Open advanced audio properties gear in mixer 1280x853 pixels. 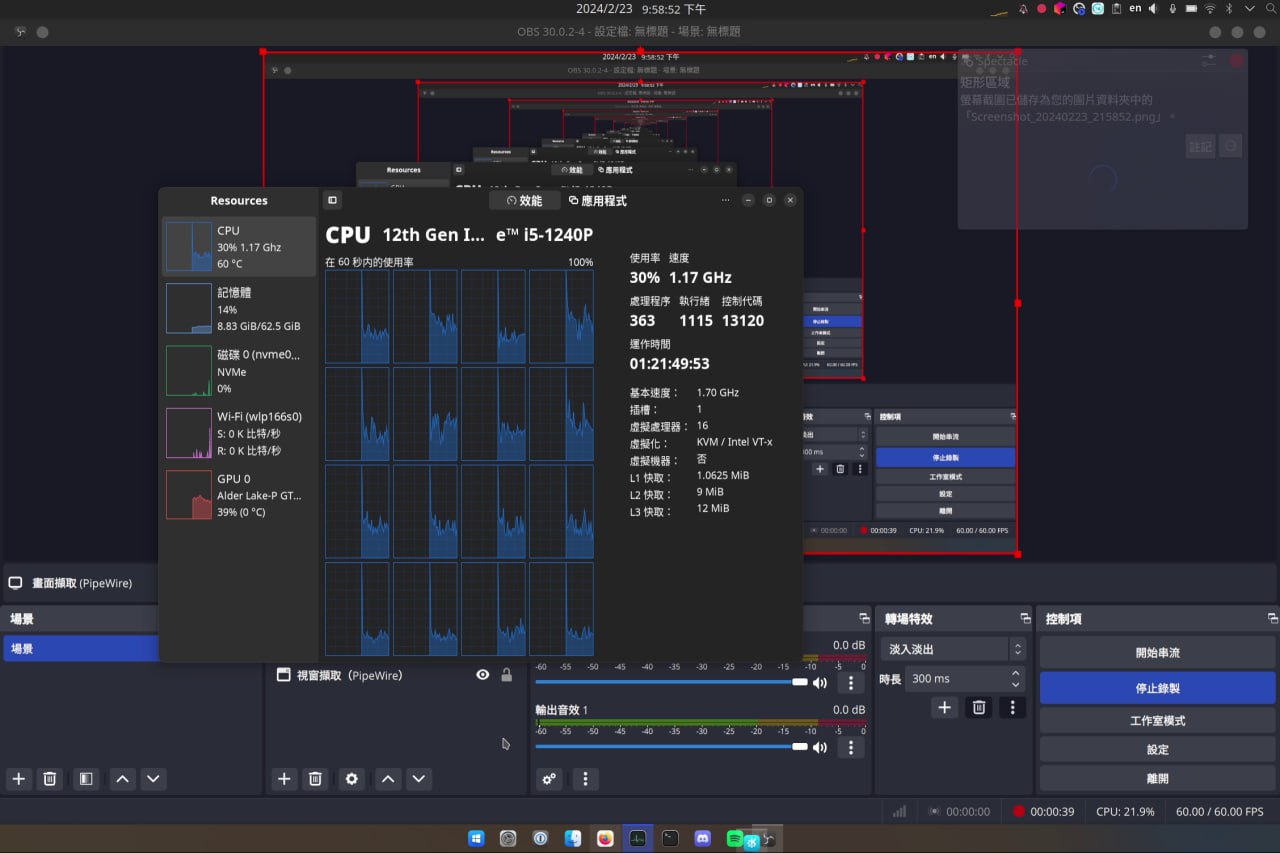[x=549, y=779]
